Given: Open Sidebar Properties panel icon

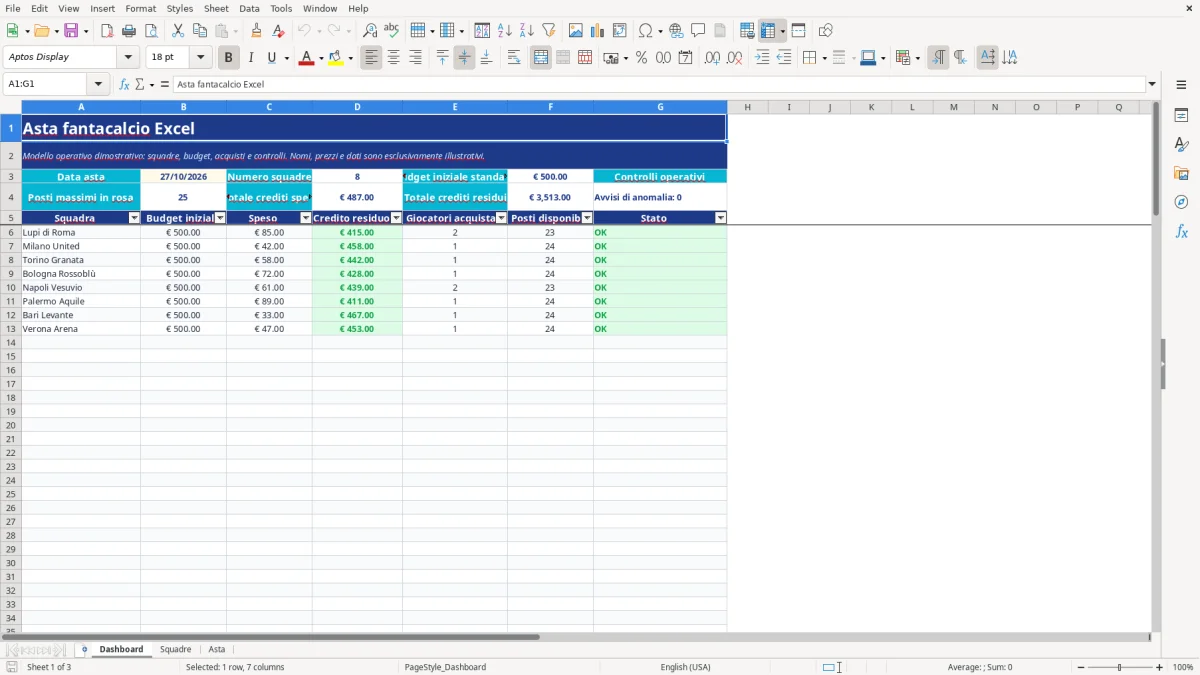Looking at the screenshot, I should click(x=1181, y=116).
